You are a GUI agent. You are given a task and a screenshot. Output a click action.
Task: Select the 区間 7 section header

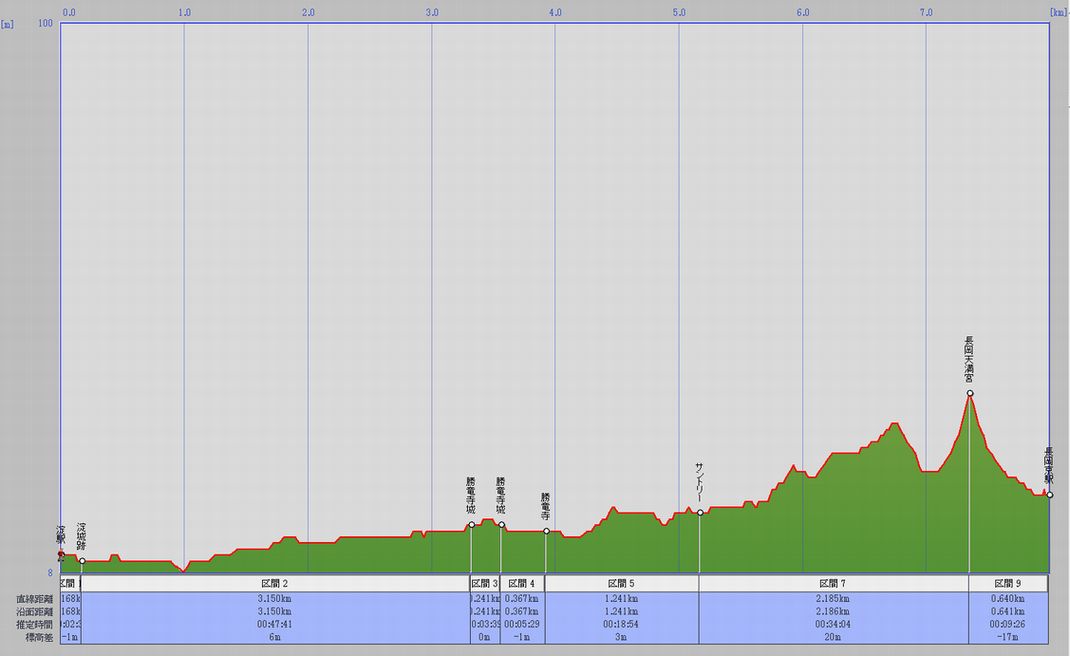tap(833, 583)
